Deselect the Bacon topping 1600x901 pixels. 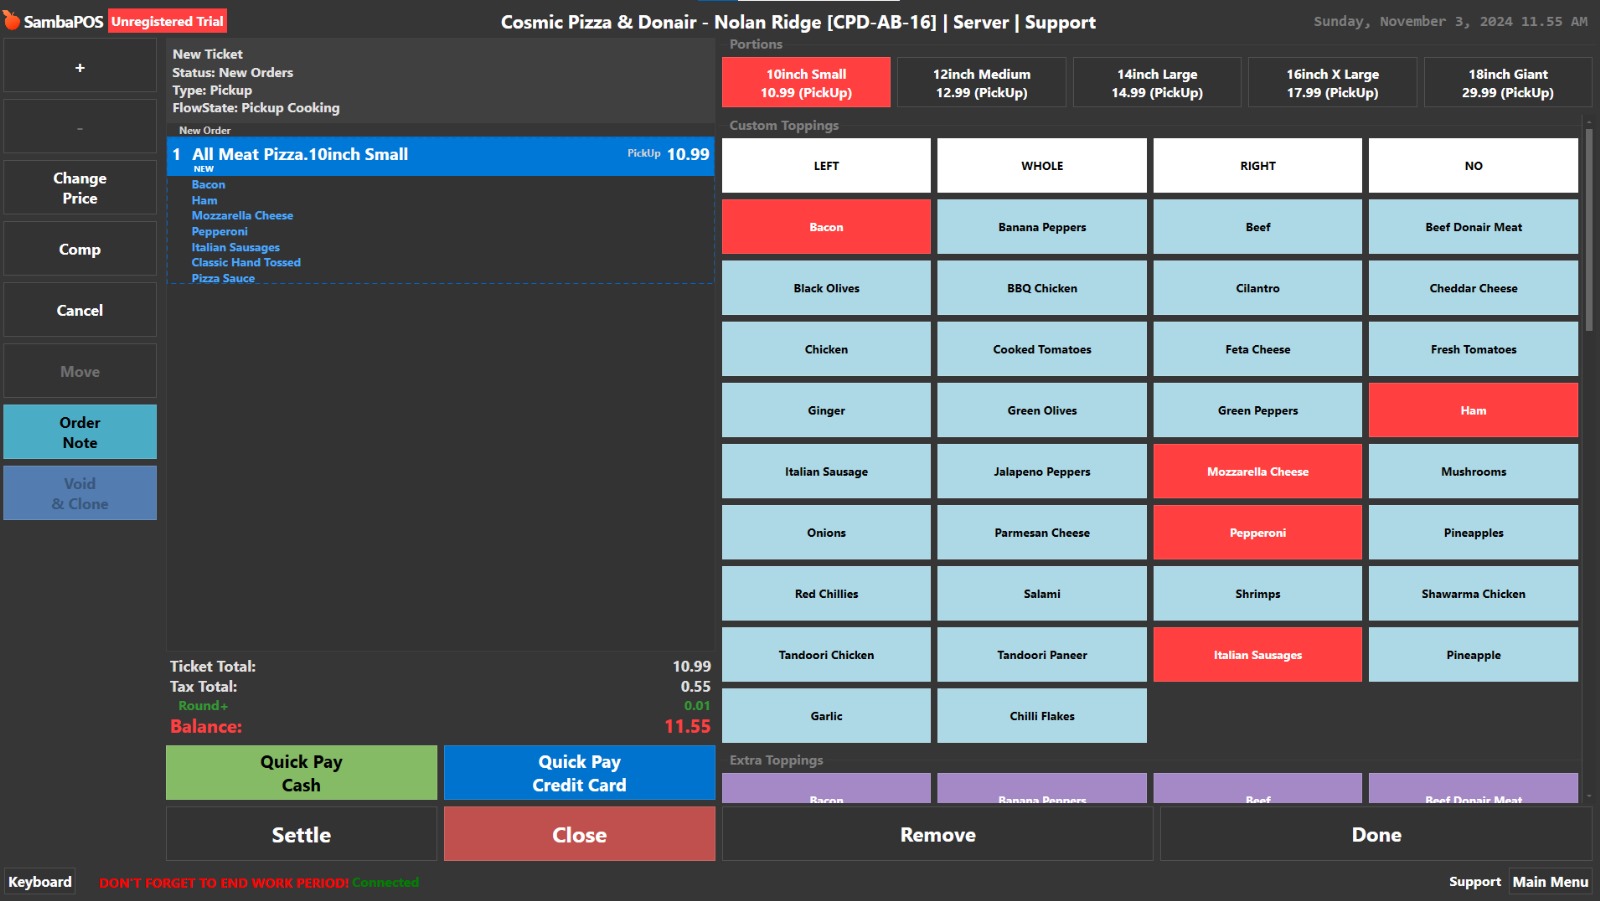826,227
